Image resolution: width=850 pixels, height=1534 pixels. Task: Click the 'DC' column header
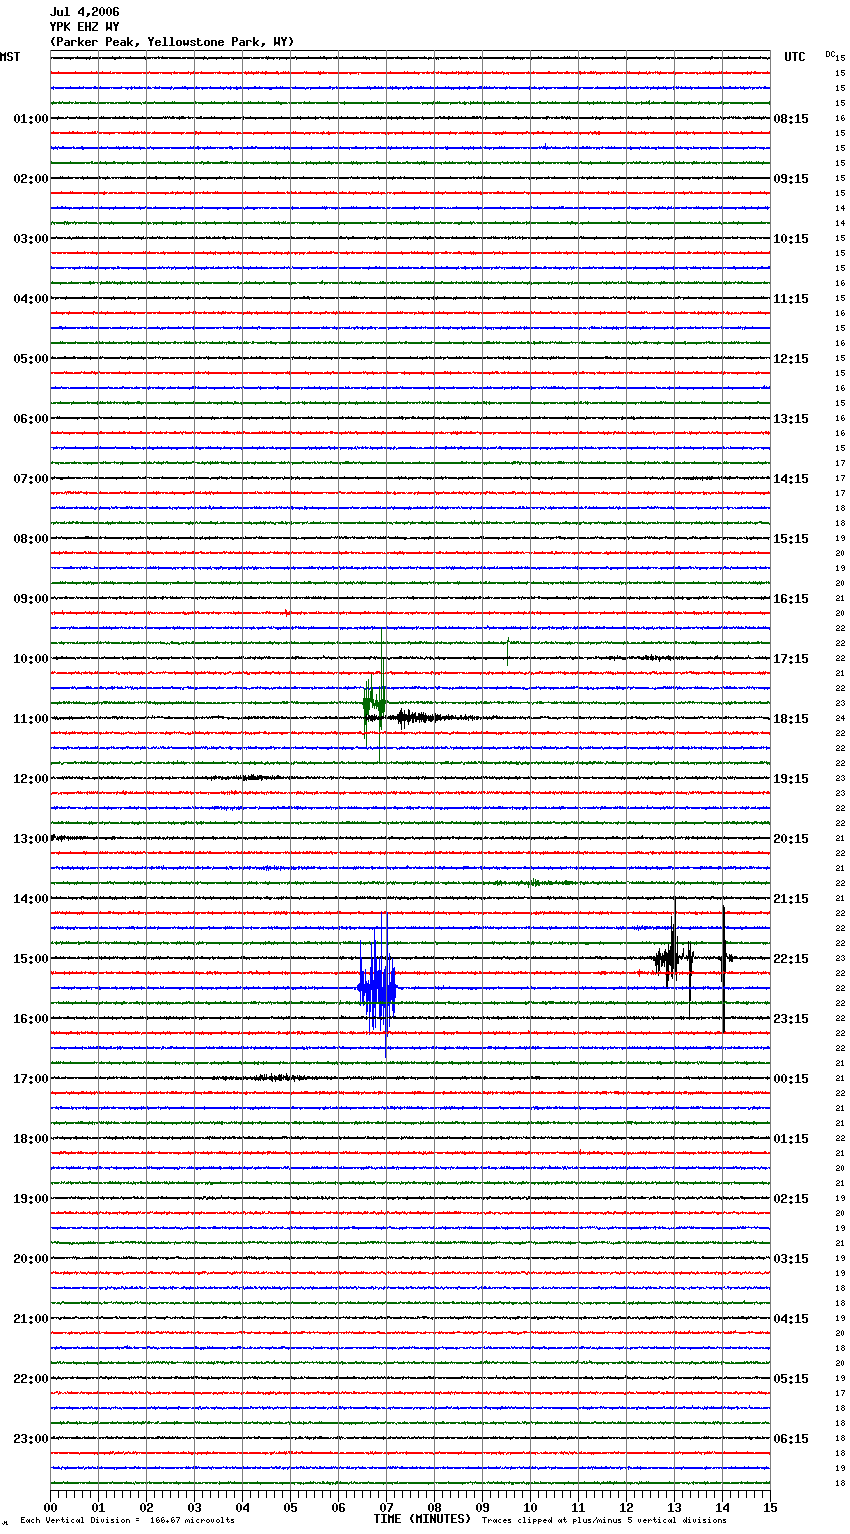(830, 54)
